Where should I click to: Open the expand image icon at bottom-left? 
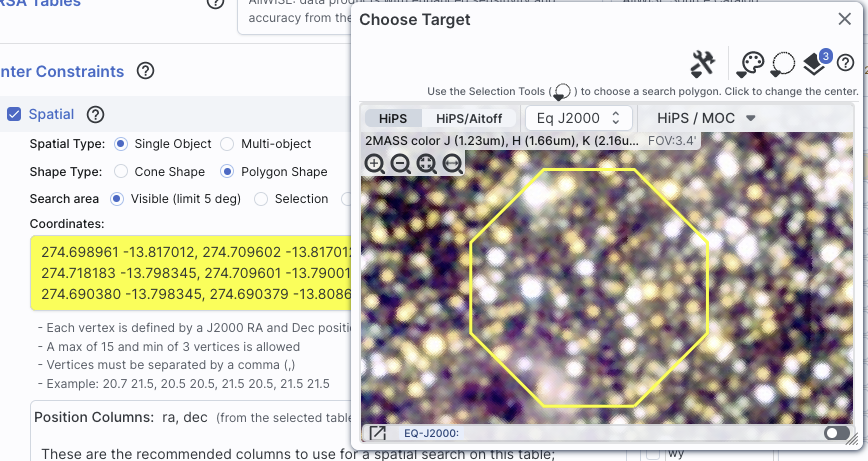click(x=377, y=433)
